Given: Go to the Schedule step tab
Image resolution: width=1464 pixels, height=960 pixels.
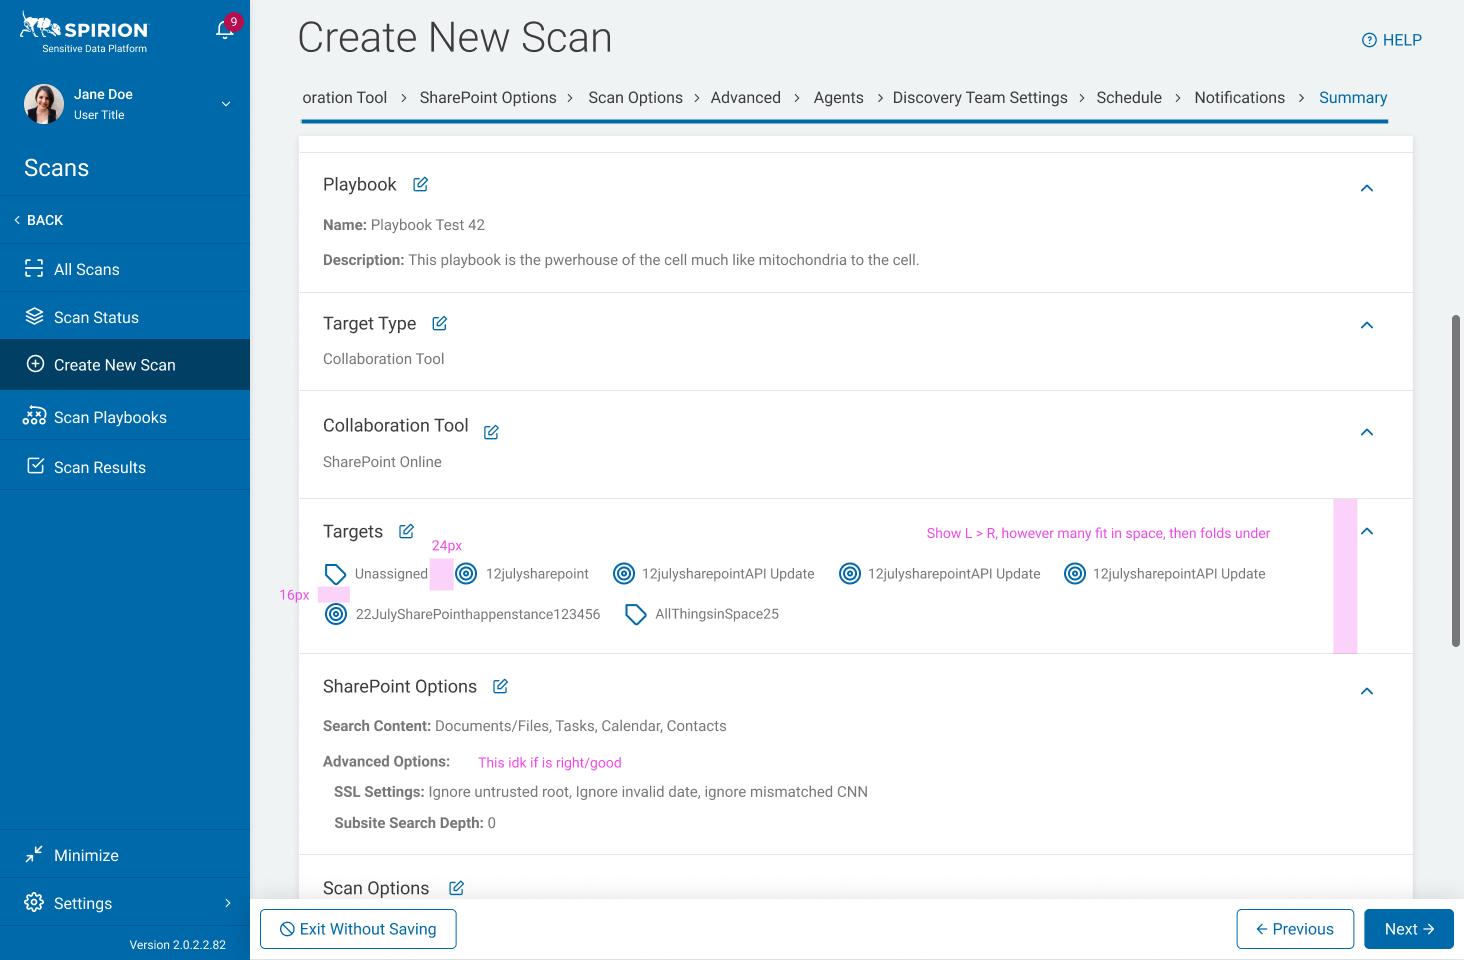Looking at the screenshot, I should click(1128, 97).
